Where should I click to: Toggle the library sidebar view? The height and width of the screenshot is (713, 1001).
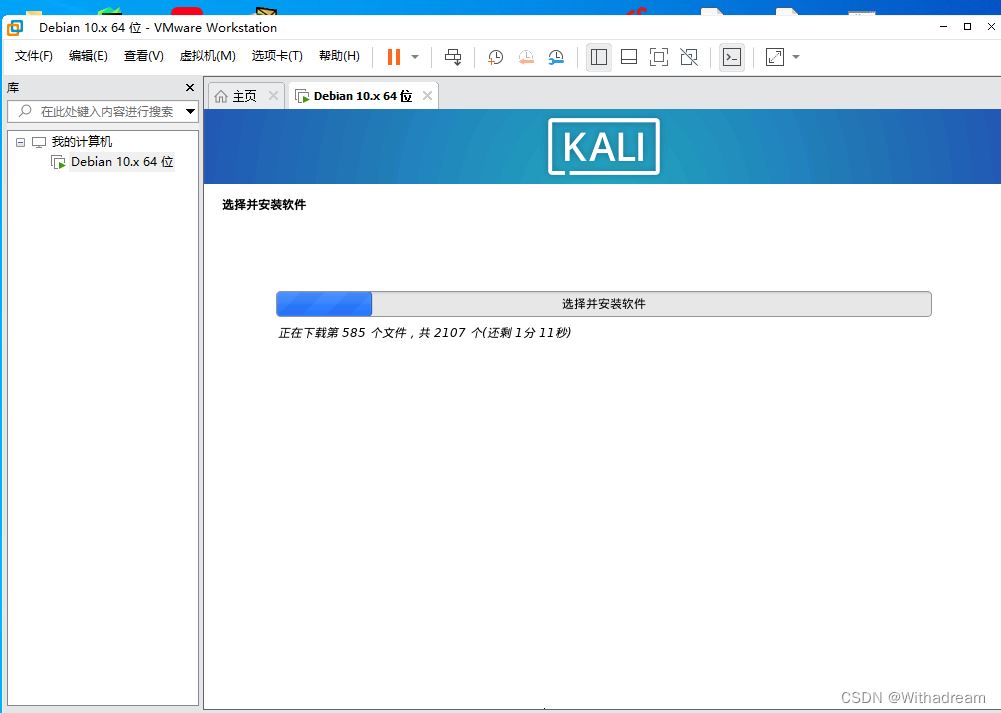click(599, 57)
